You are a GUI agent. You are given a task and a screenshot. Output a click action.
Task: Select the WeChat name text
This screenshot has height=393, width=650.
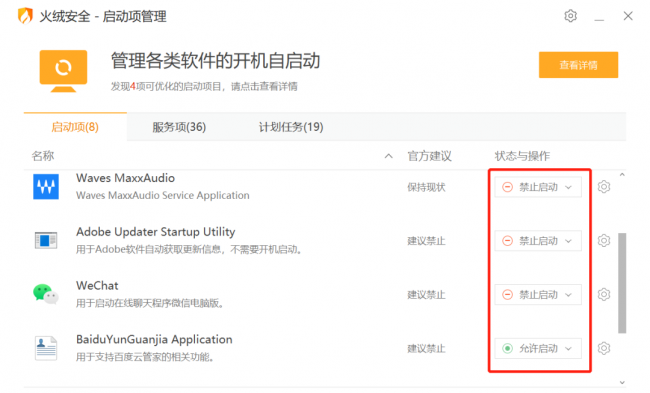click(97, 286)
